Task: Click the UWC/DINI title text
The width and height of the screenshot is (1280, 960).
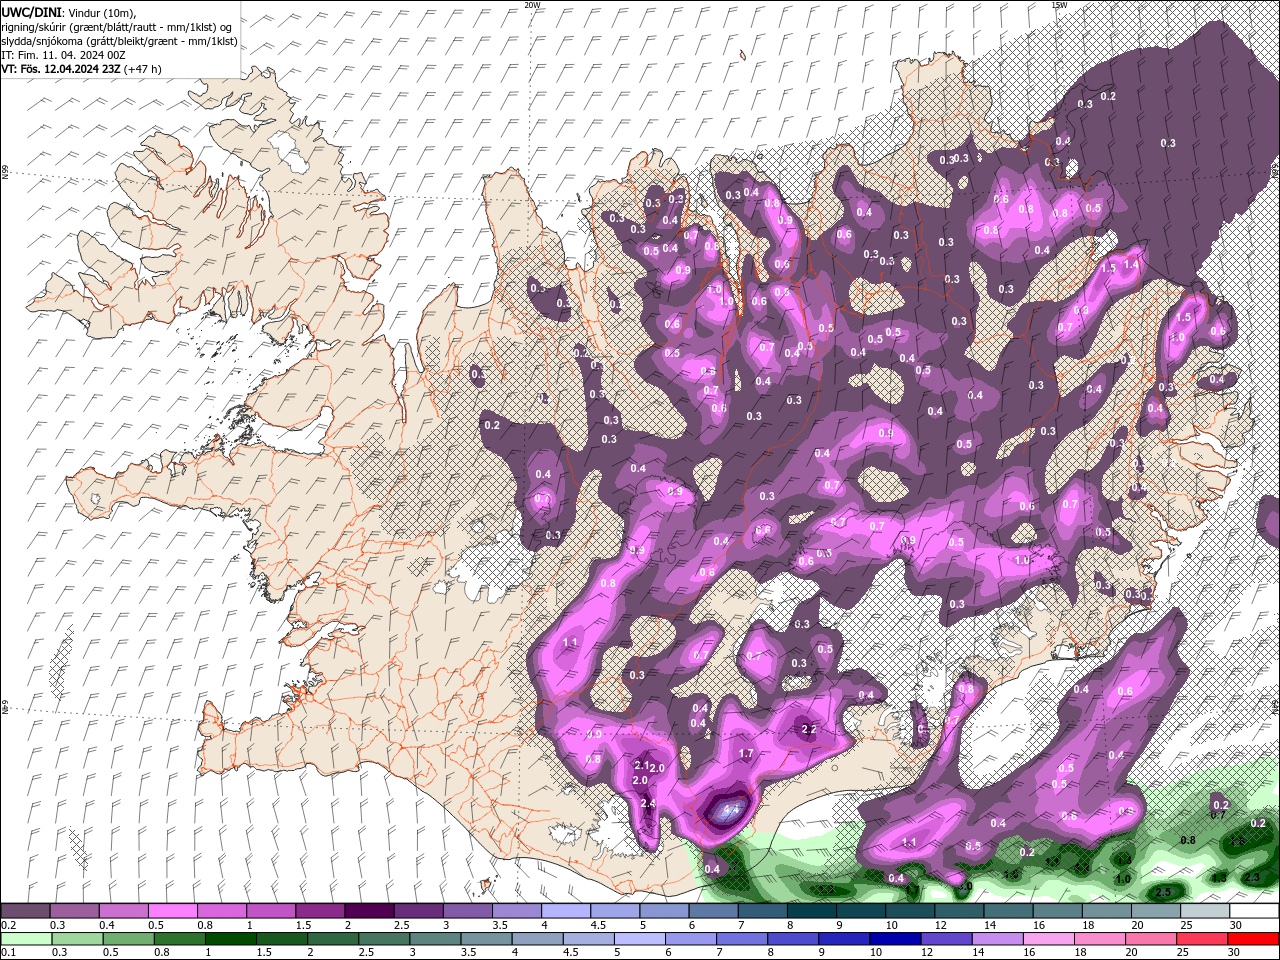Action: click(32, 12)
